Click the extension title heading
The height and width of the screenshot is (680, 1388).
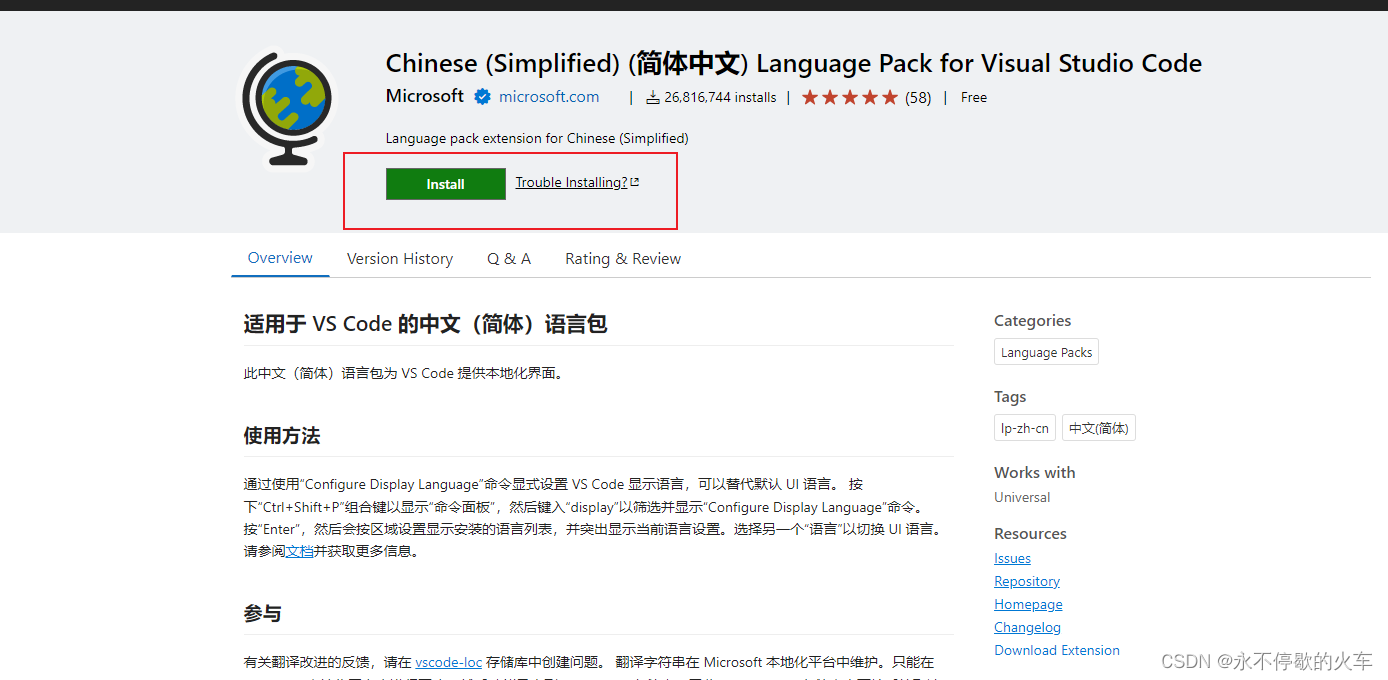(x=794, y=63)
